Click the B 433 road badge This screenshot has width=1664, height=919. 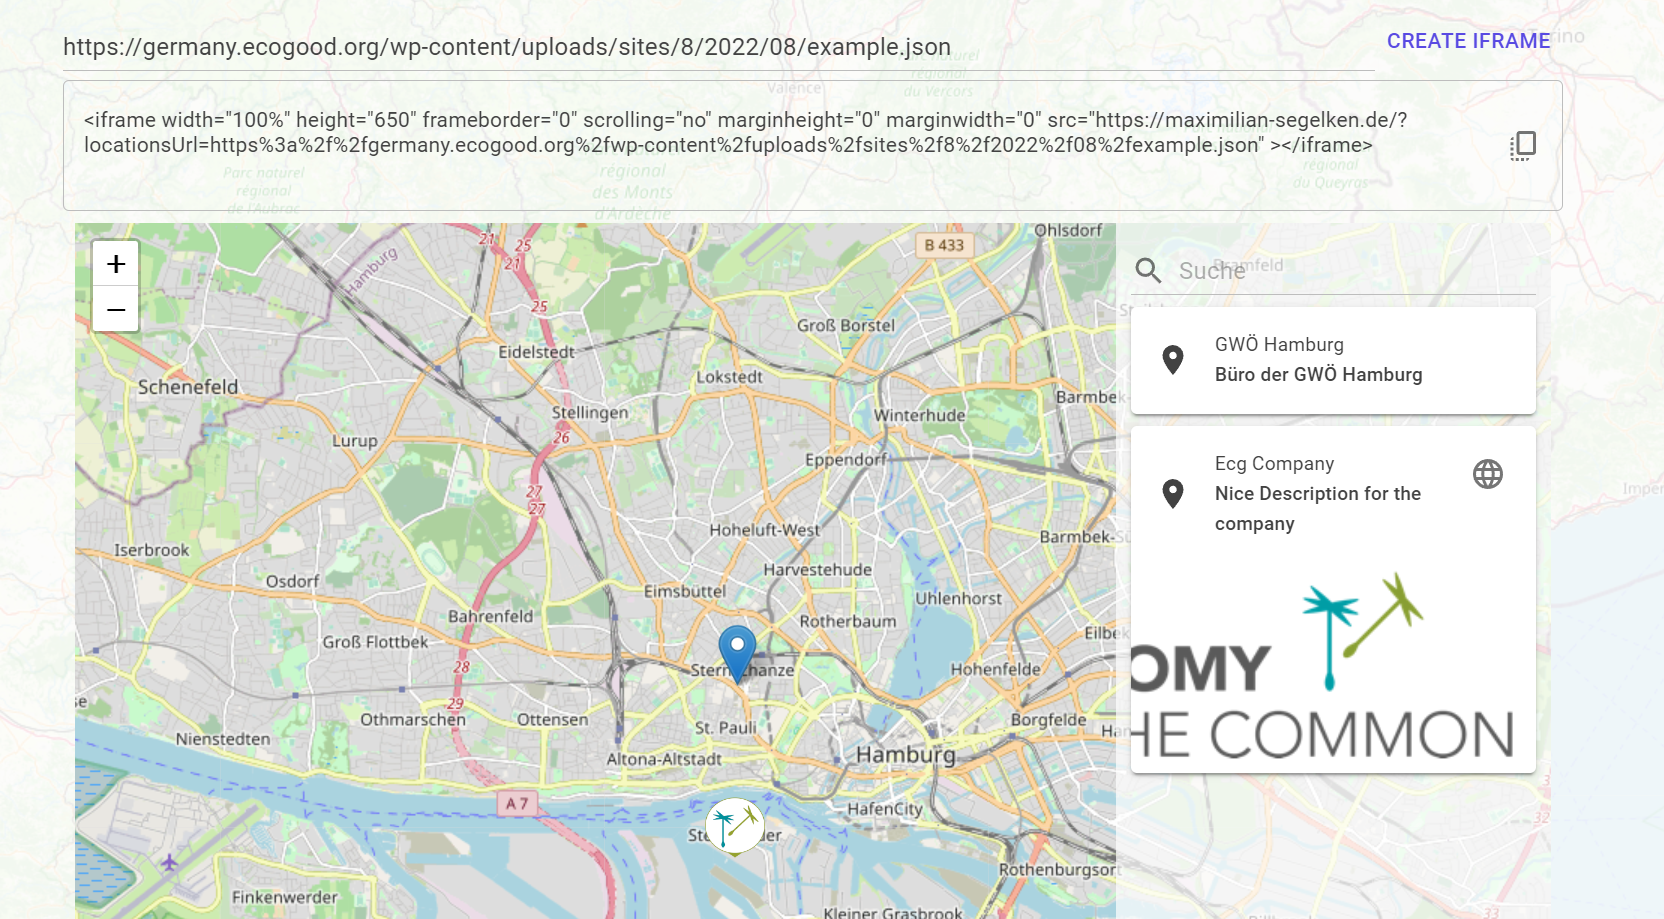(943, 244)
